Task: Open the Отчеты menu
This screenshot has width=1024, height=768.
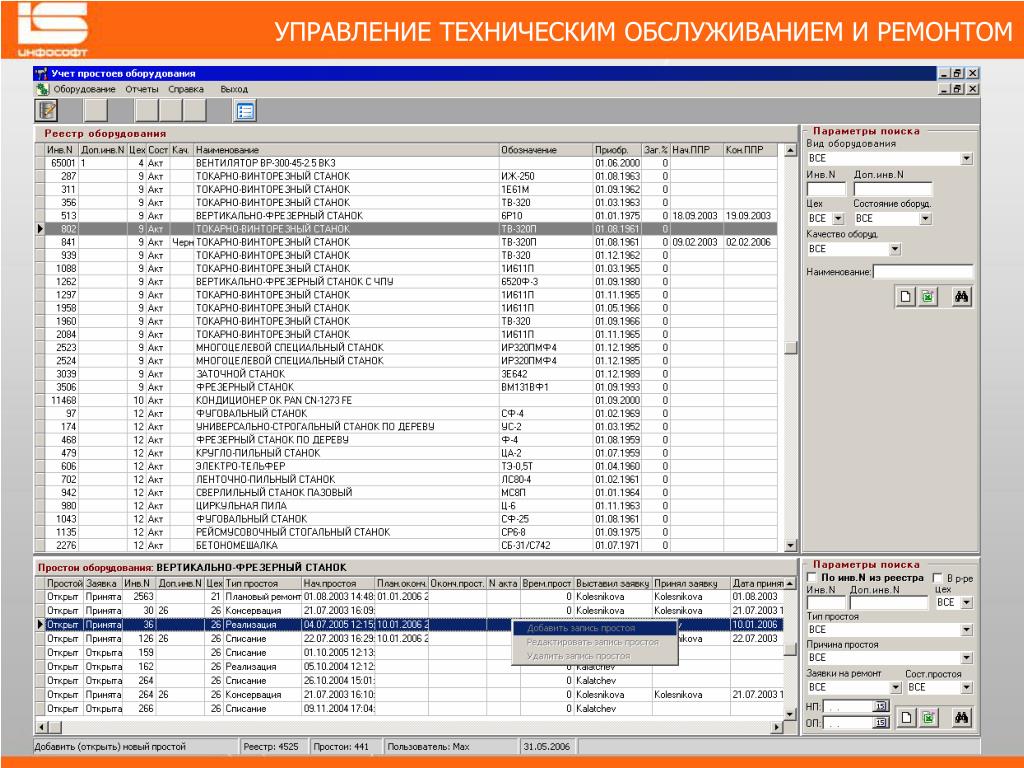Action: (142, 89)
